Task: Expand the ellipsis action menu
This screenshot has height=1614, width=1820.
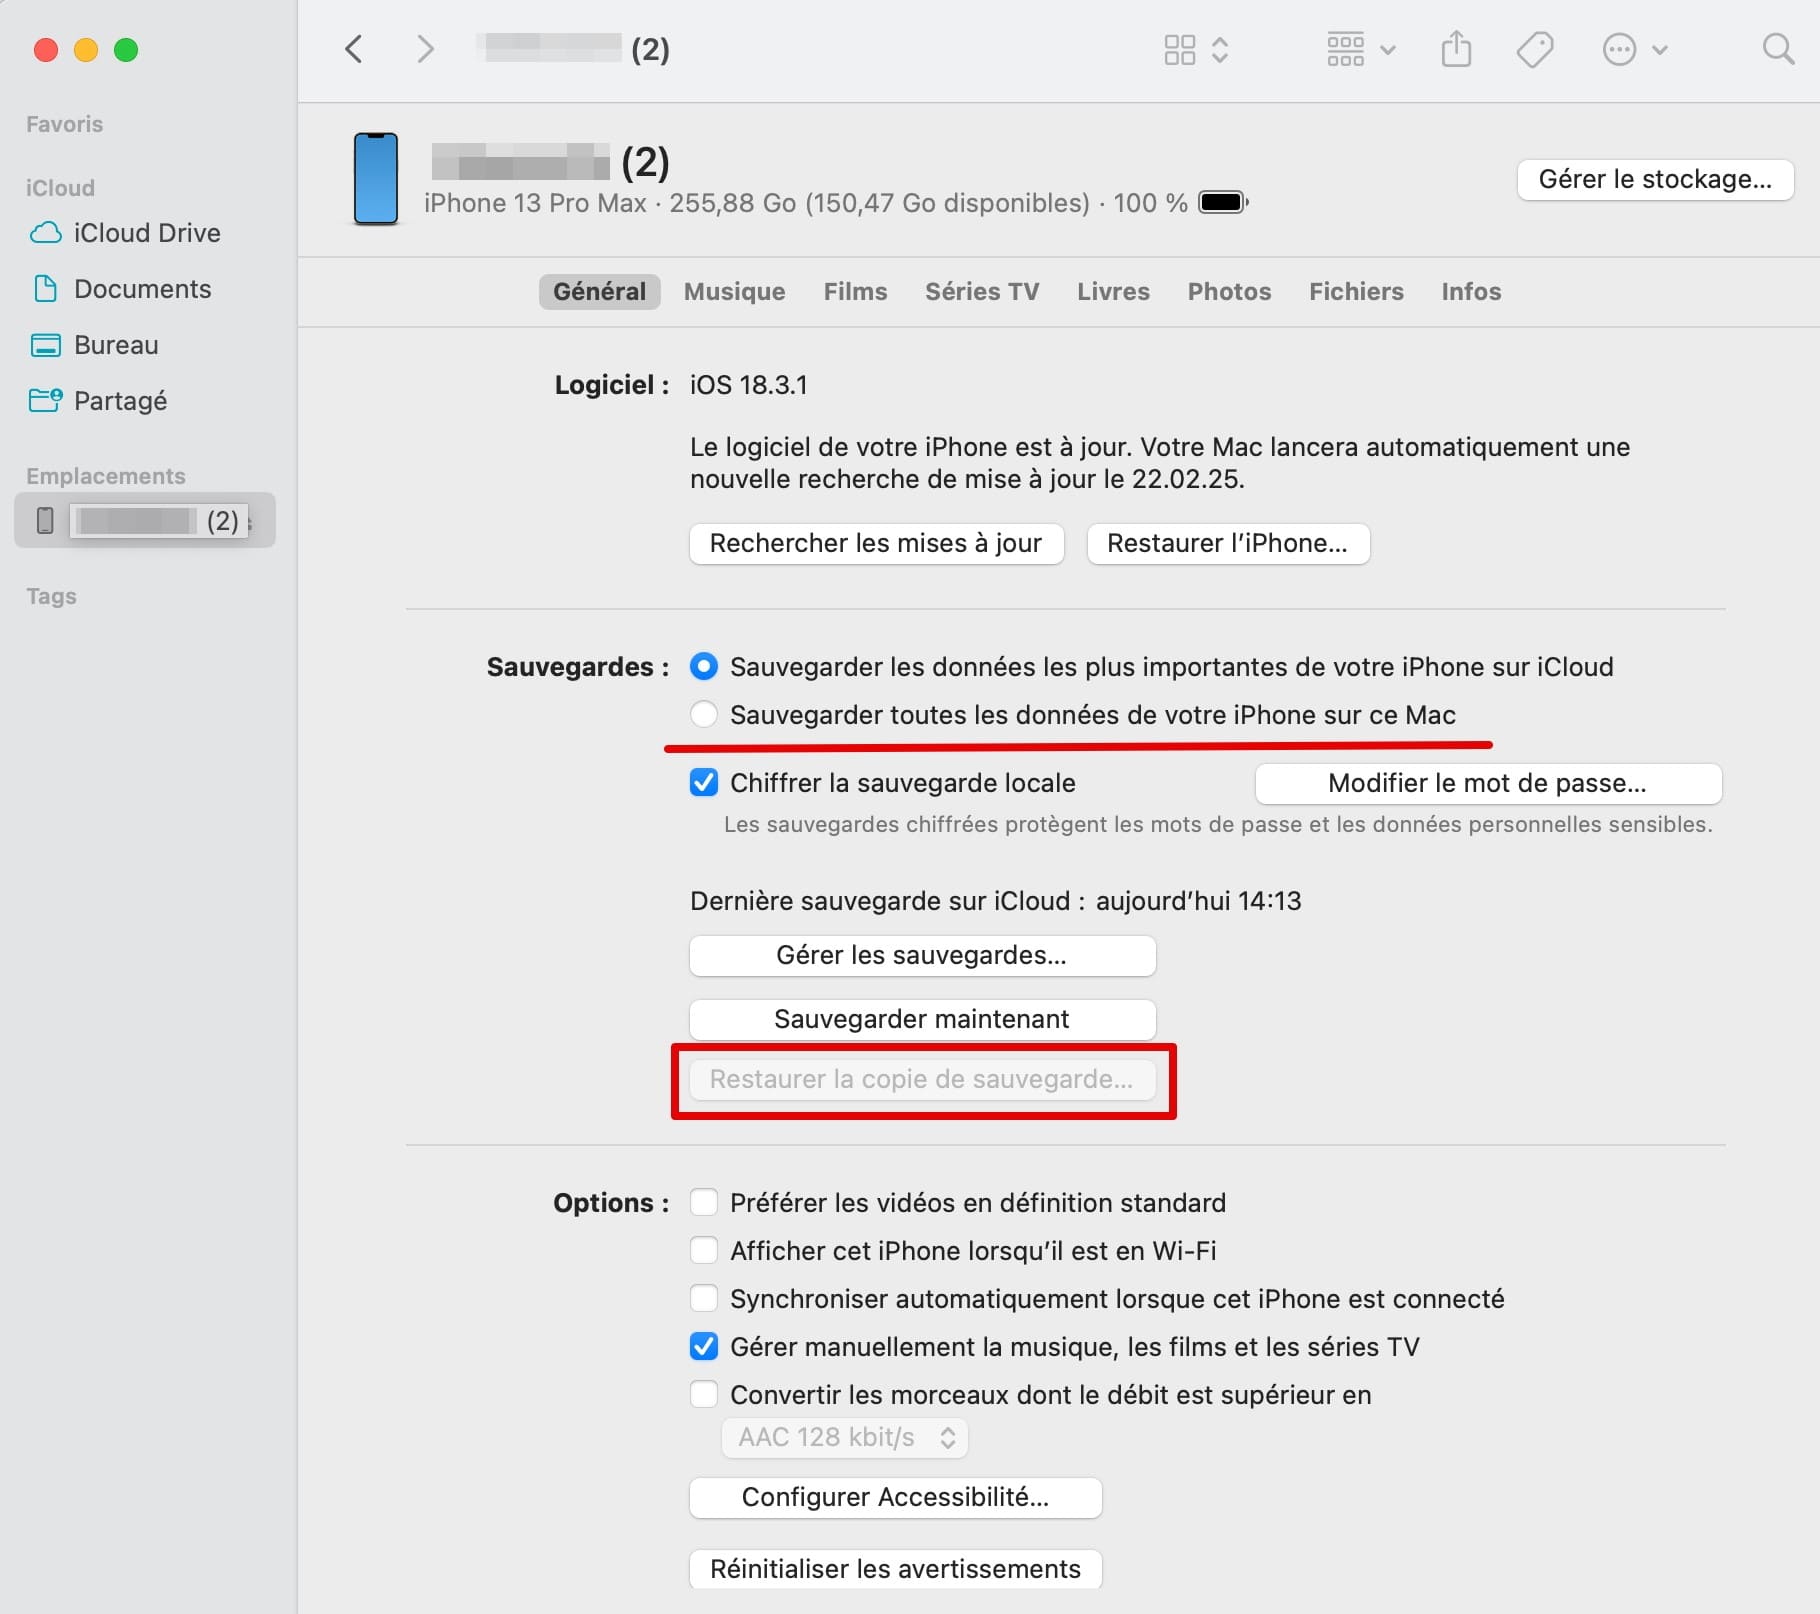Action: [x=1634, y=49]
